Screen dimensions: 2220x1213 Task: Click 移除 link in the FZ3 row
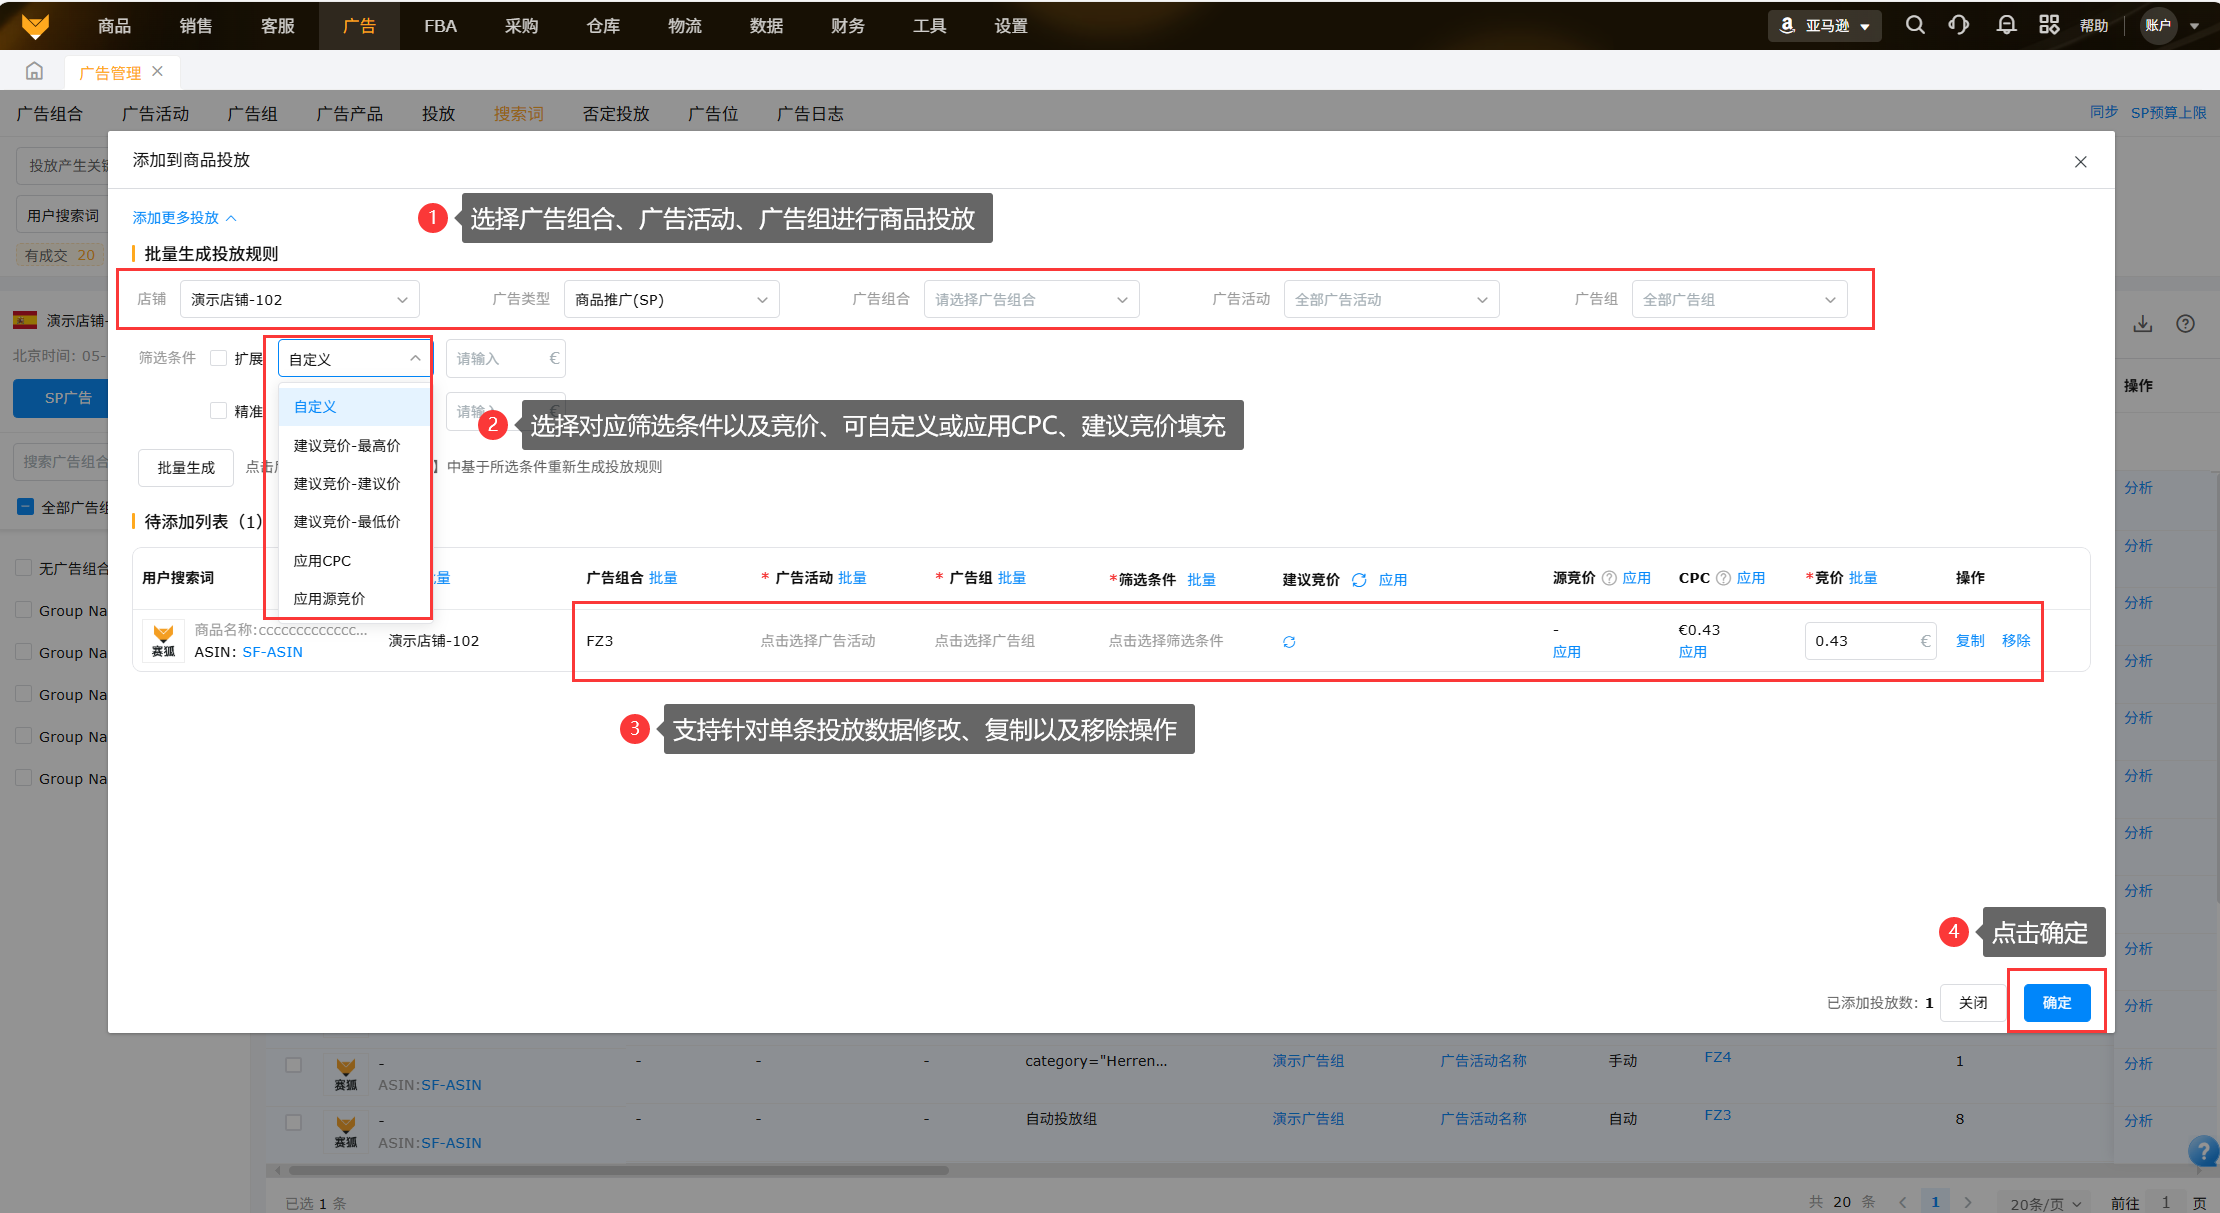click(x=2015, y=641)
